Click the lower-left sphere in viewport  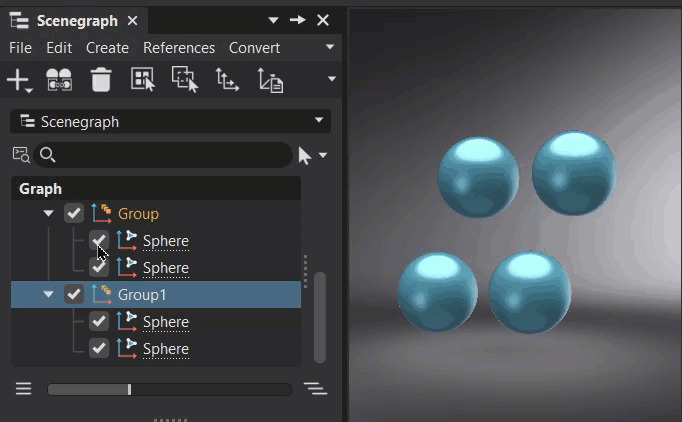pos(438,292)
